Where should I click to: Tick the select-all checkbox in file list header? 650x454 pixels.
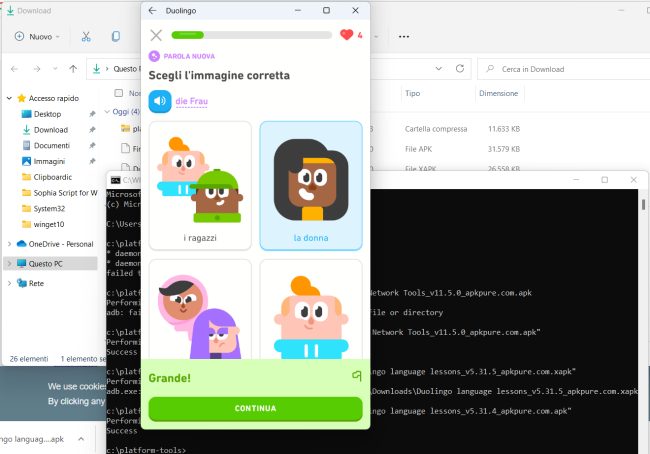coord(119,93)
